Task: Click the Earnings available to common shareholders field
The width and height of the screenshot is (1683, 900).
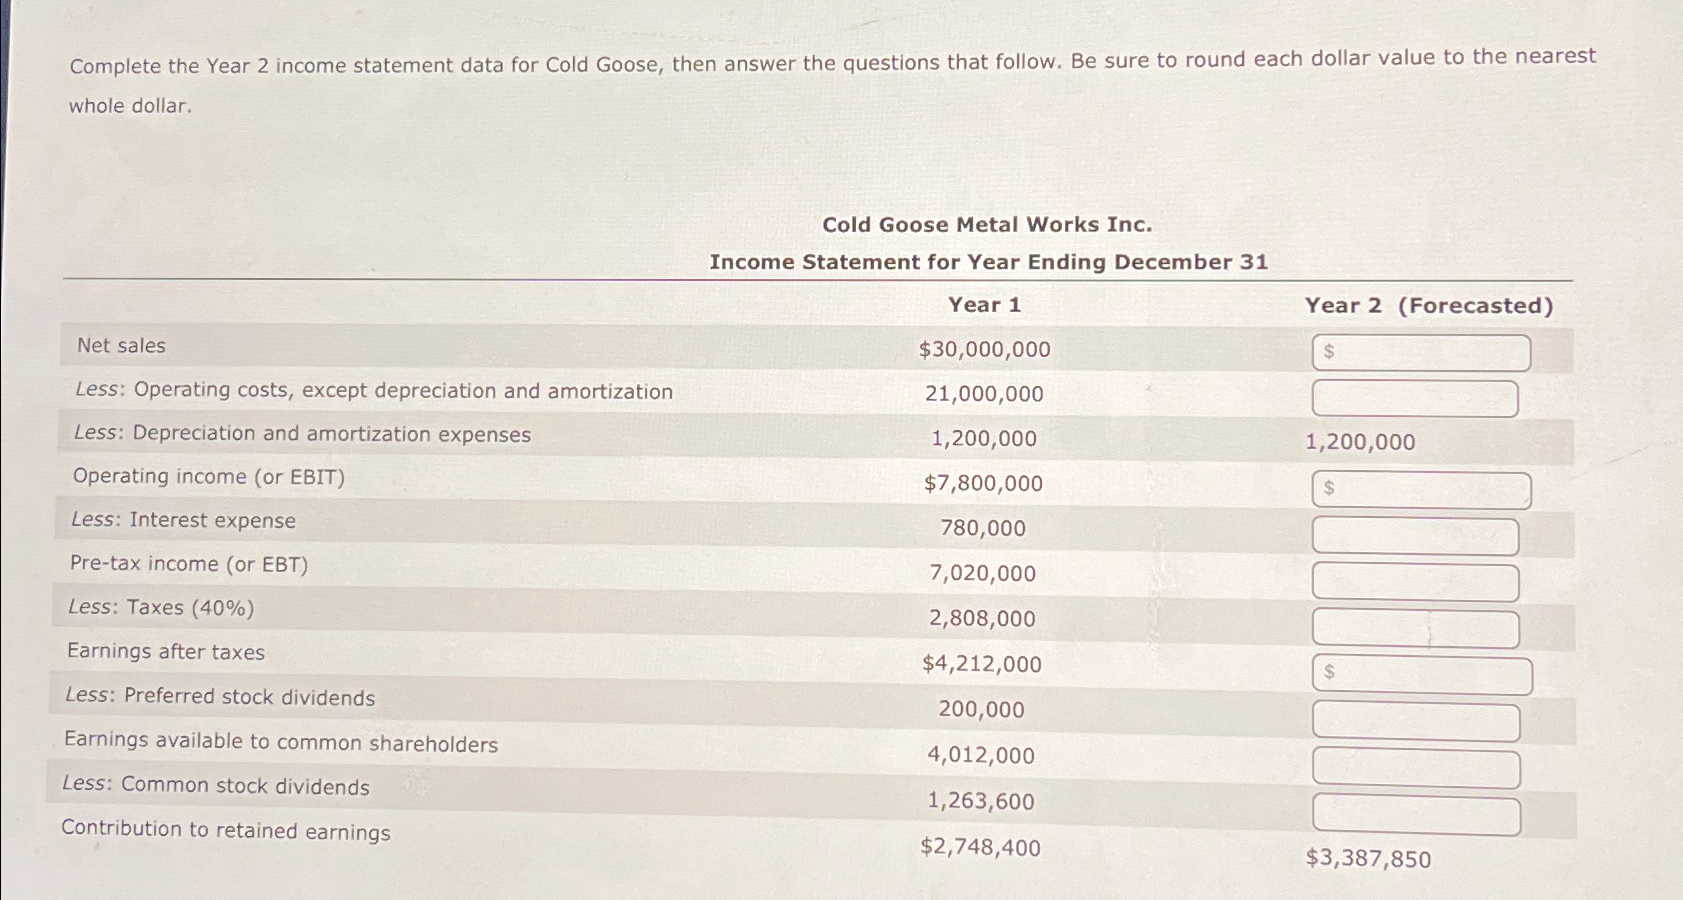Action: coord(1415,768)
